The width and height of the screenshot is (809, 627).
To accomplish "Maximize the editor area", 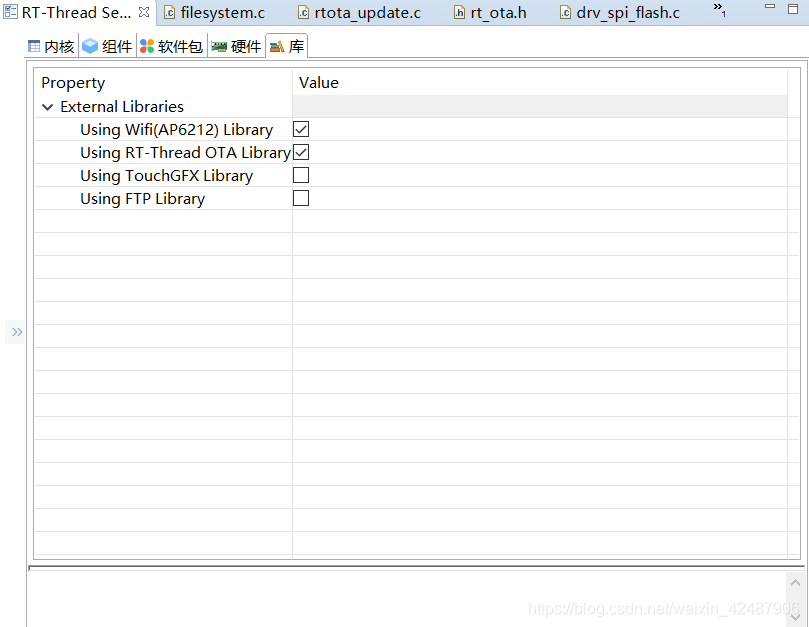I will click(x=794, y=8).
